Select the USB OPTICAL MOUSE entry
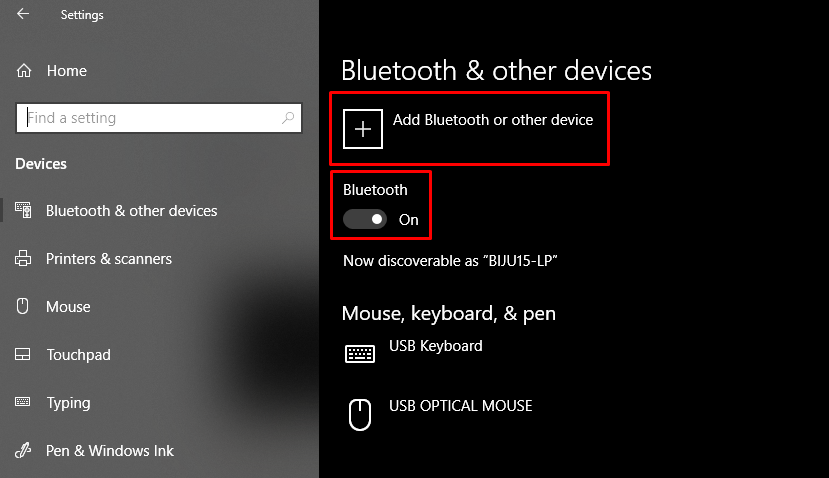 click(460, 406)
